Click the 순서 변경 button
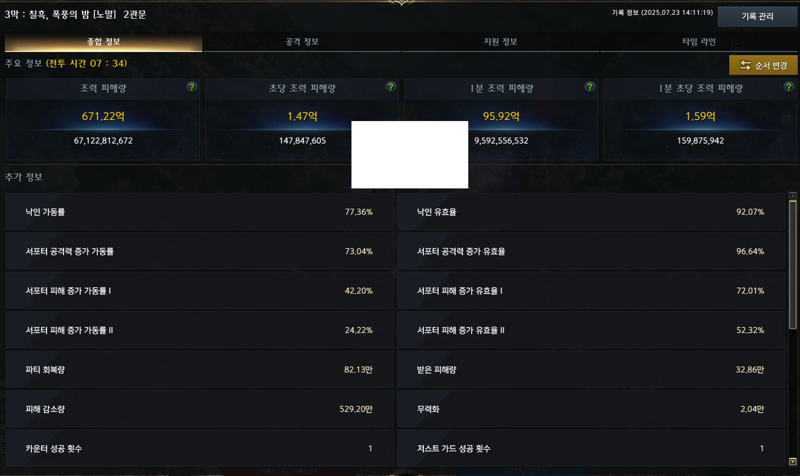Screen dimensions: 800x476 click(763, 65)
